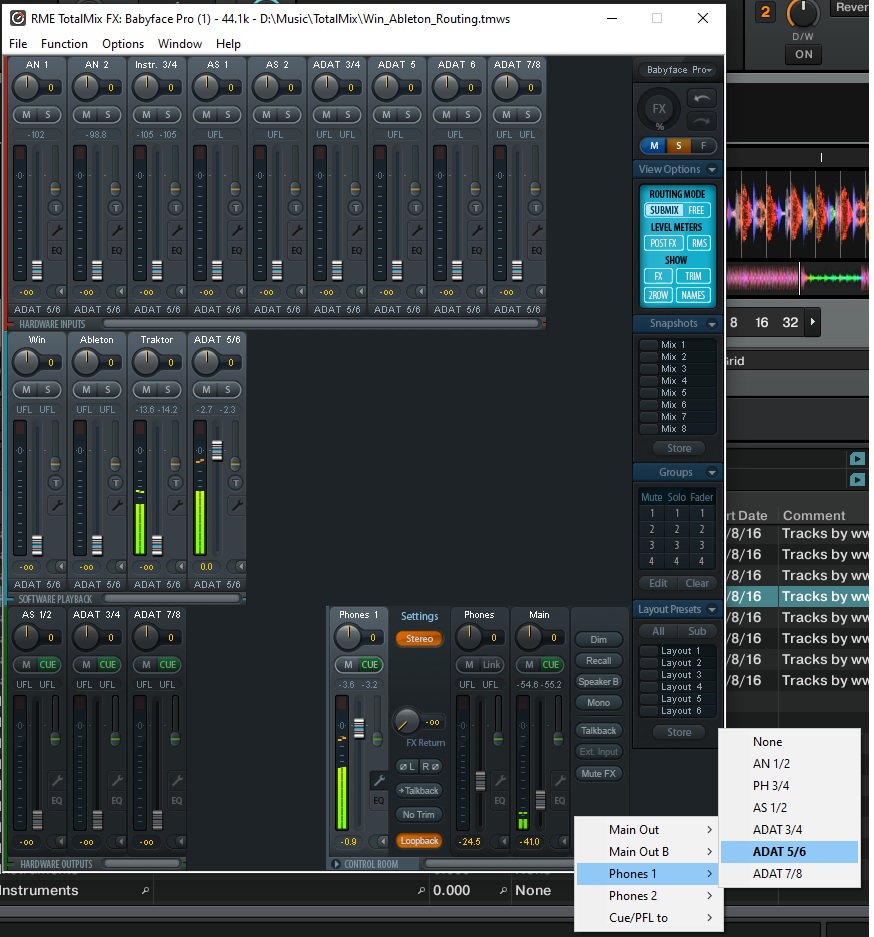Open settings wrench on AN 1 channel

tap(57, 230)
